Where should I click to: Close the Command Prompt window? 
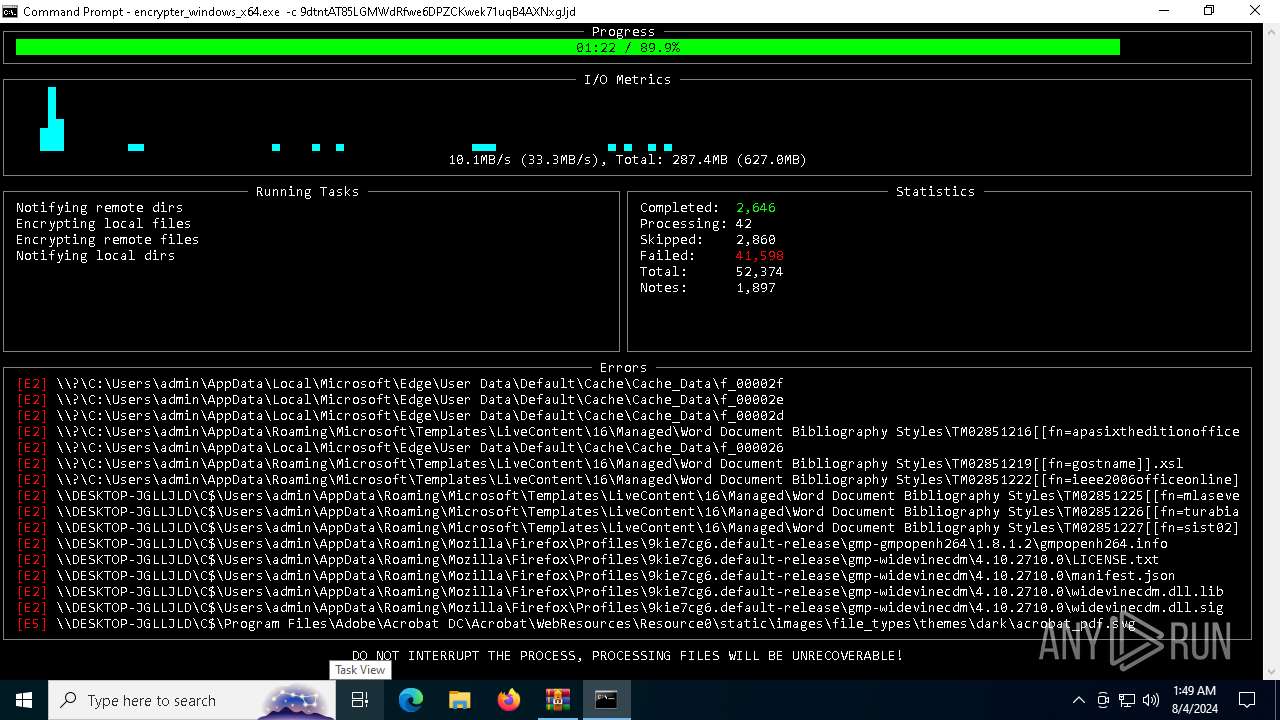point(1256,11)
